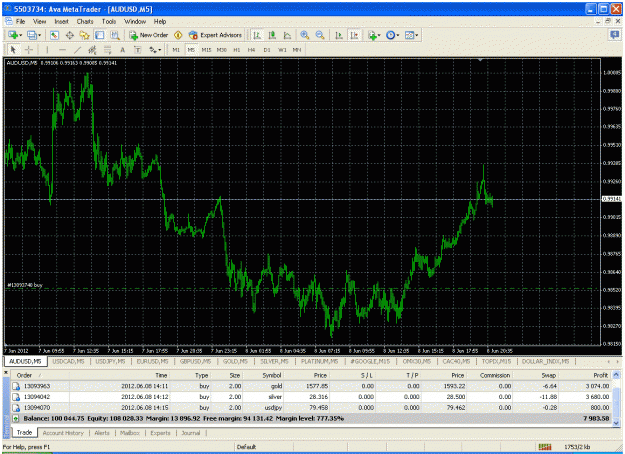Open the Strategy Tester icon
Viewport: 625px width, 454px height.
click(115, 35)
